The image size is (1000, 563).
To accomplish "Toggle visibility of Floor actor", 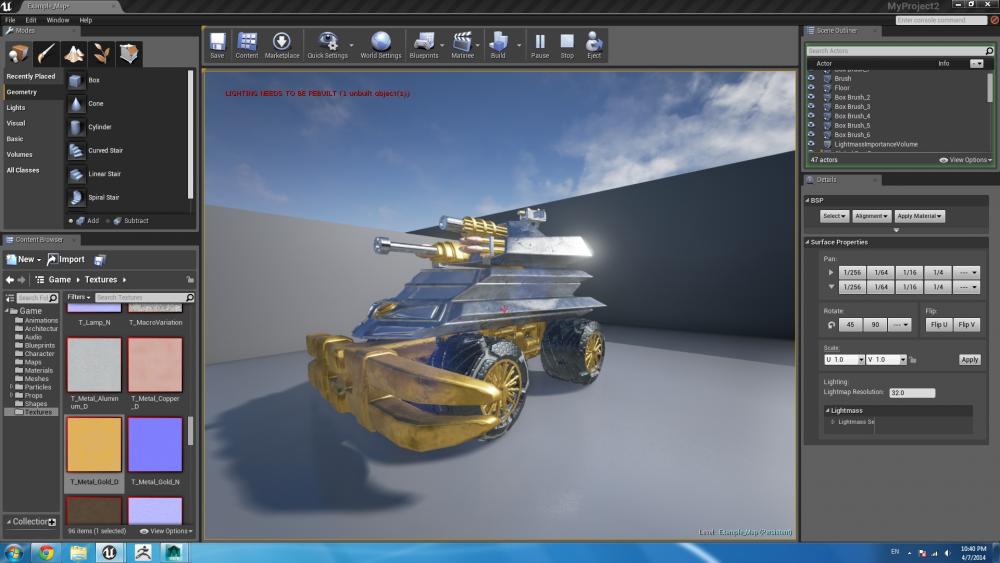I will pos(811,88).
